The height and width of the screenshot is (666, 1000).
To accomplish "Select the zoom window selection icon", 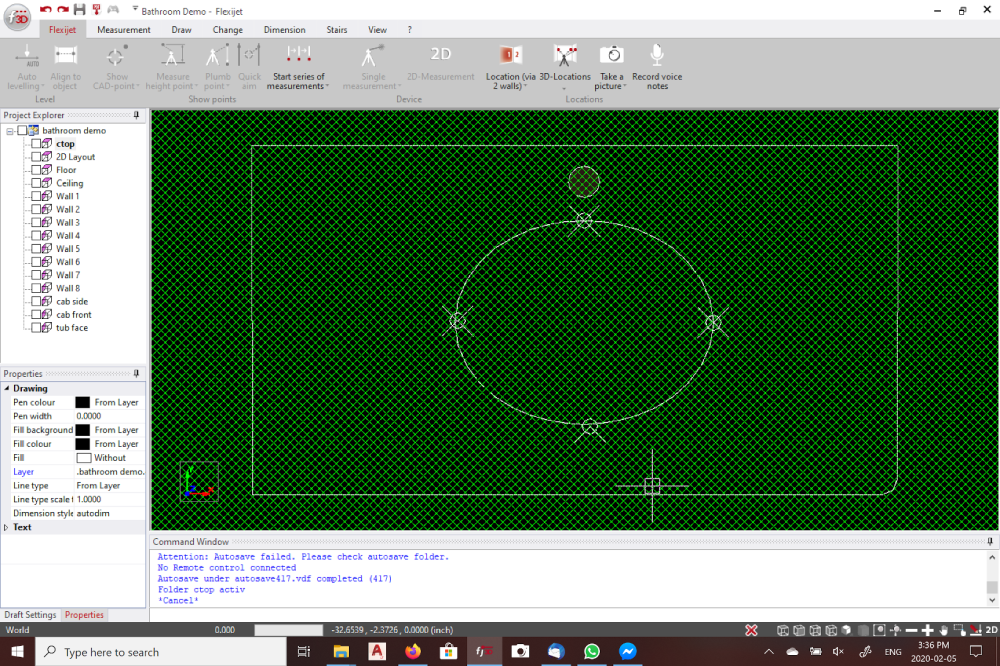I will pyautogui.click(x=959, y=630).
